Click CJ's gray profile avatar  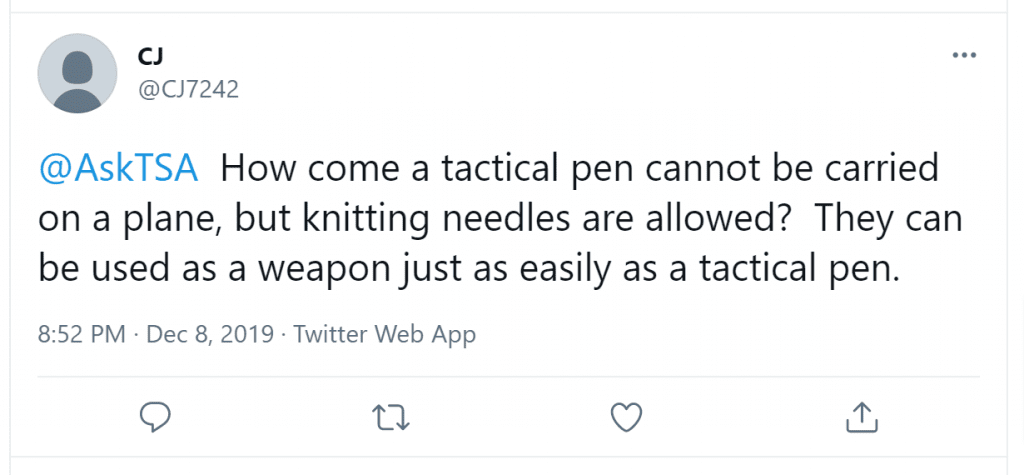77,73
